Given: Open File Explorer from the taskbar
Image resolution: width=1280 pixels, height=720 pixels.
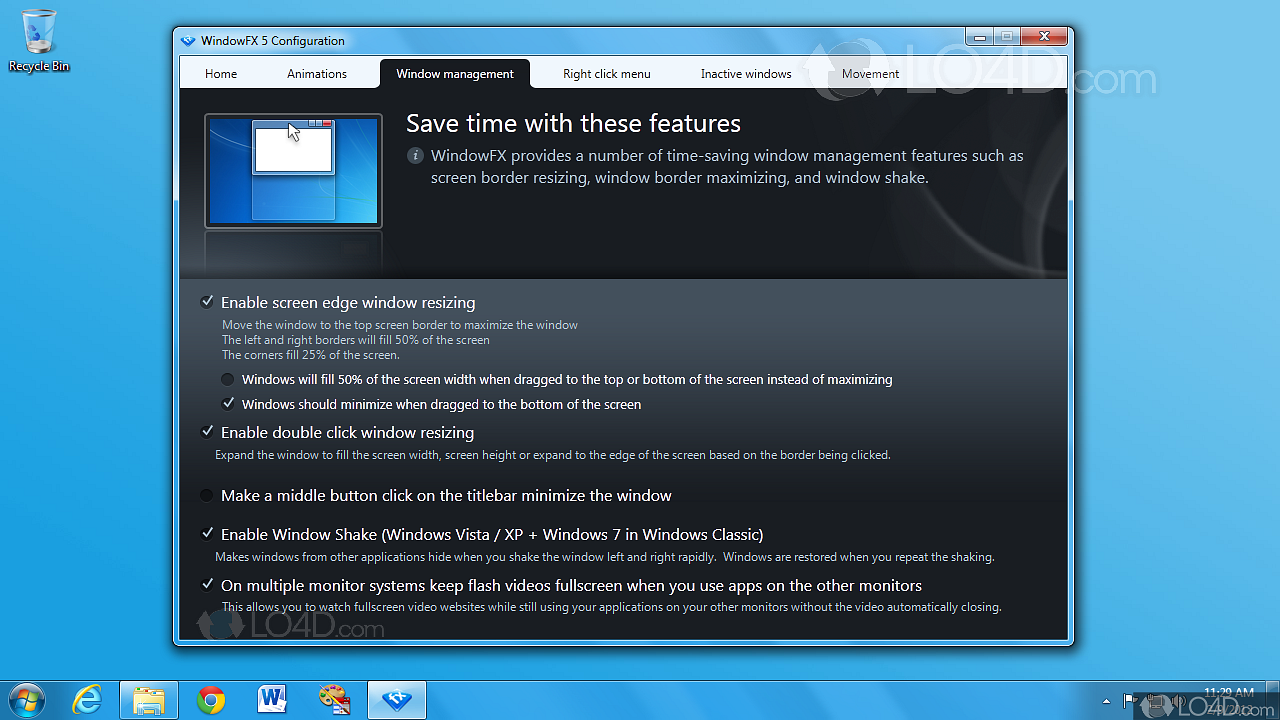Looking at the screenshot, I should click(x=149, y=700).
